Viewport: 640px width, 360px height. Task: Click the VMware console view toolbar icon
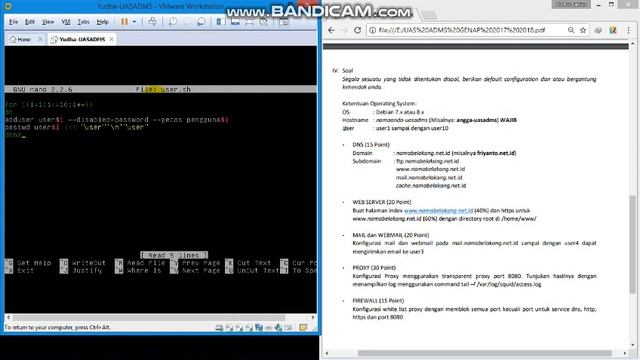[x=284, y=22]
